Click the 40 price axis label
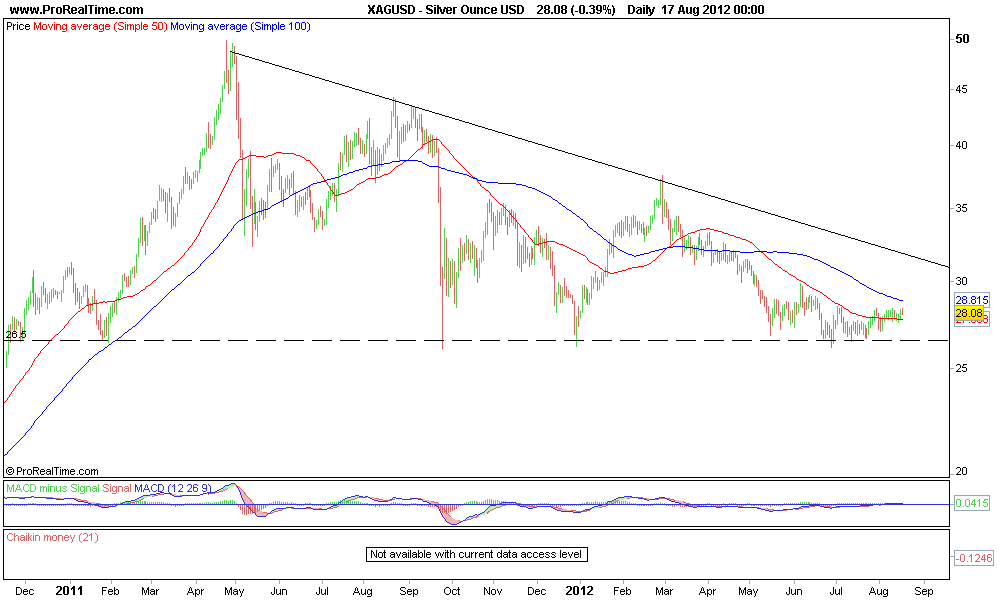Screen dimensions: 1000x600 (961, 145)
